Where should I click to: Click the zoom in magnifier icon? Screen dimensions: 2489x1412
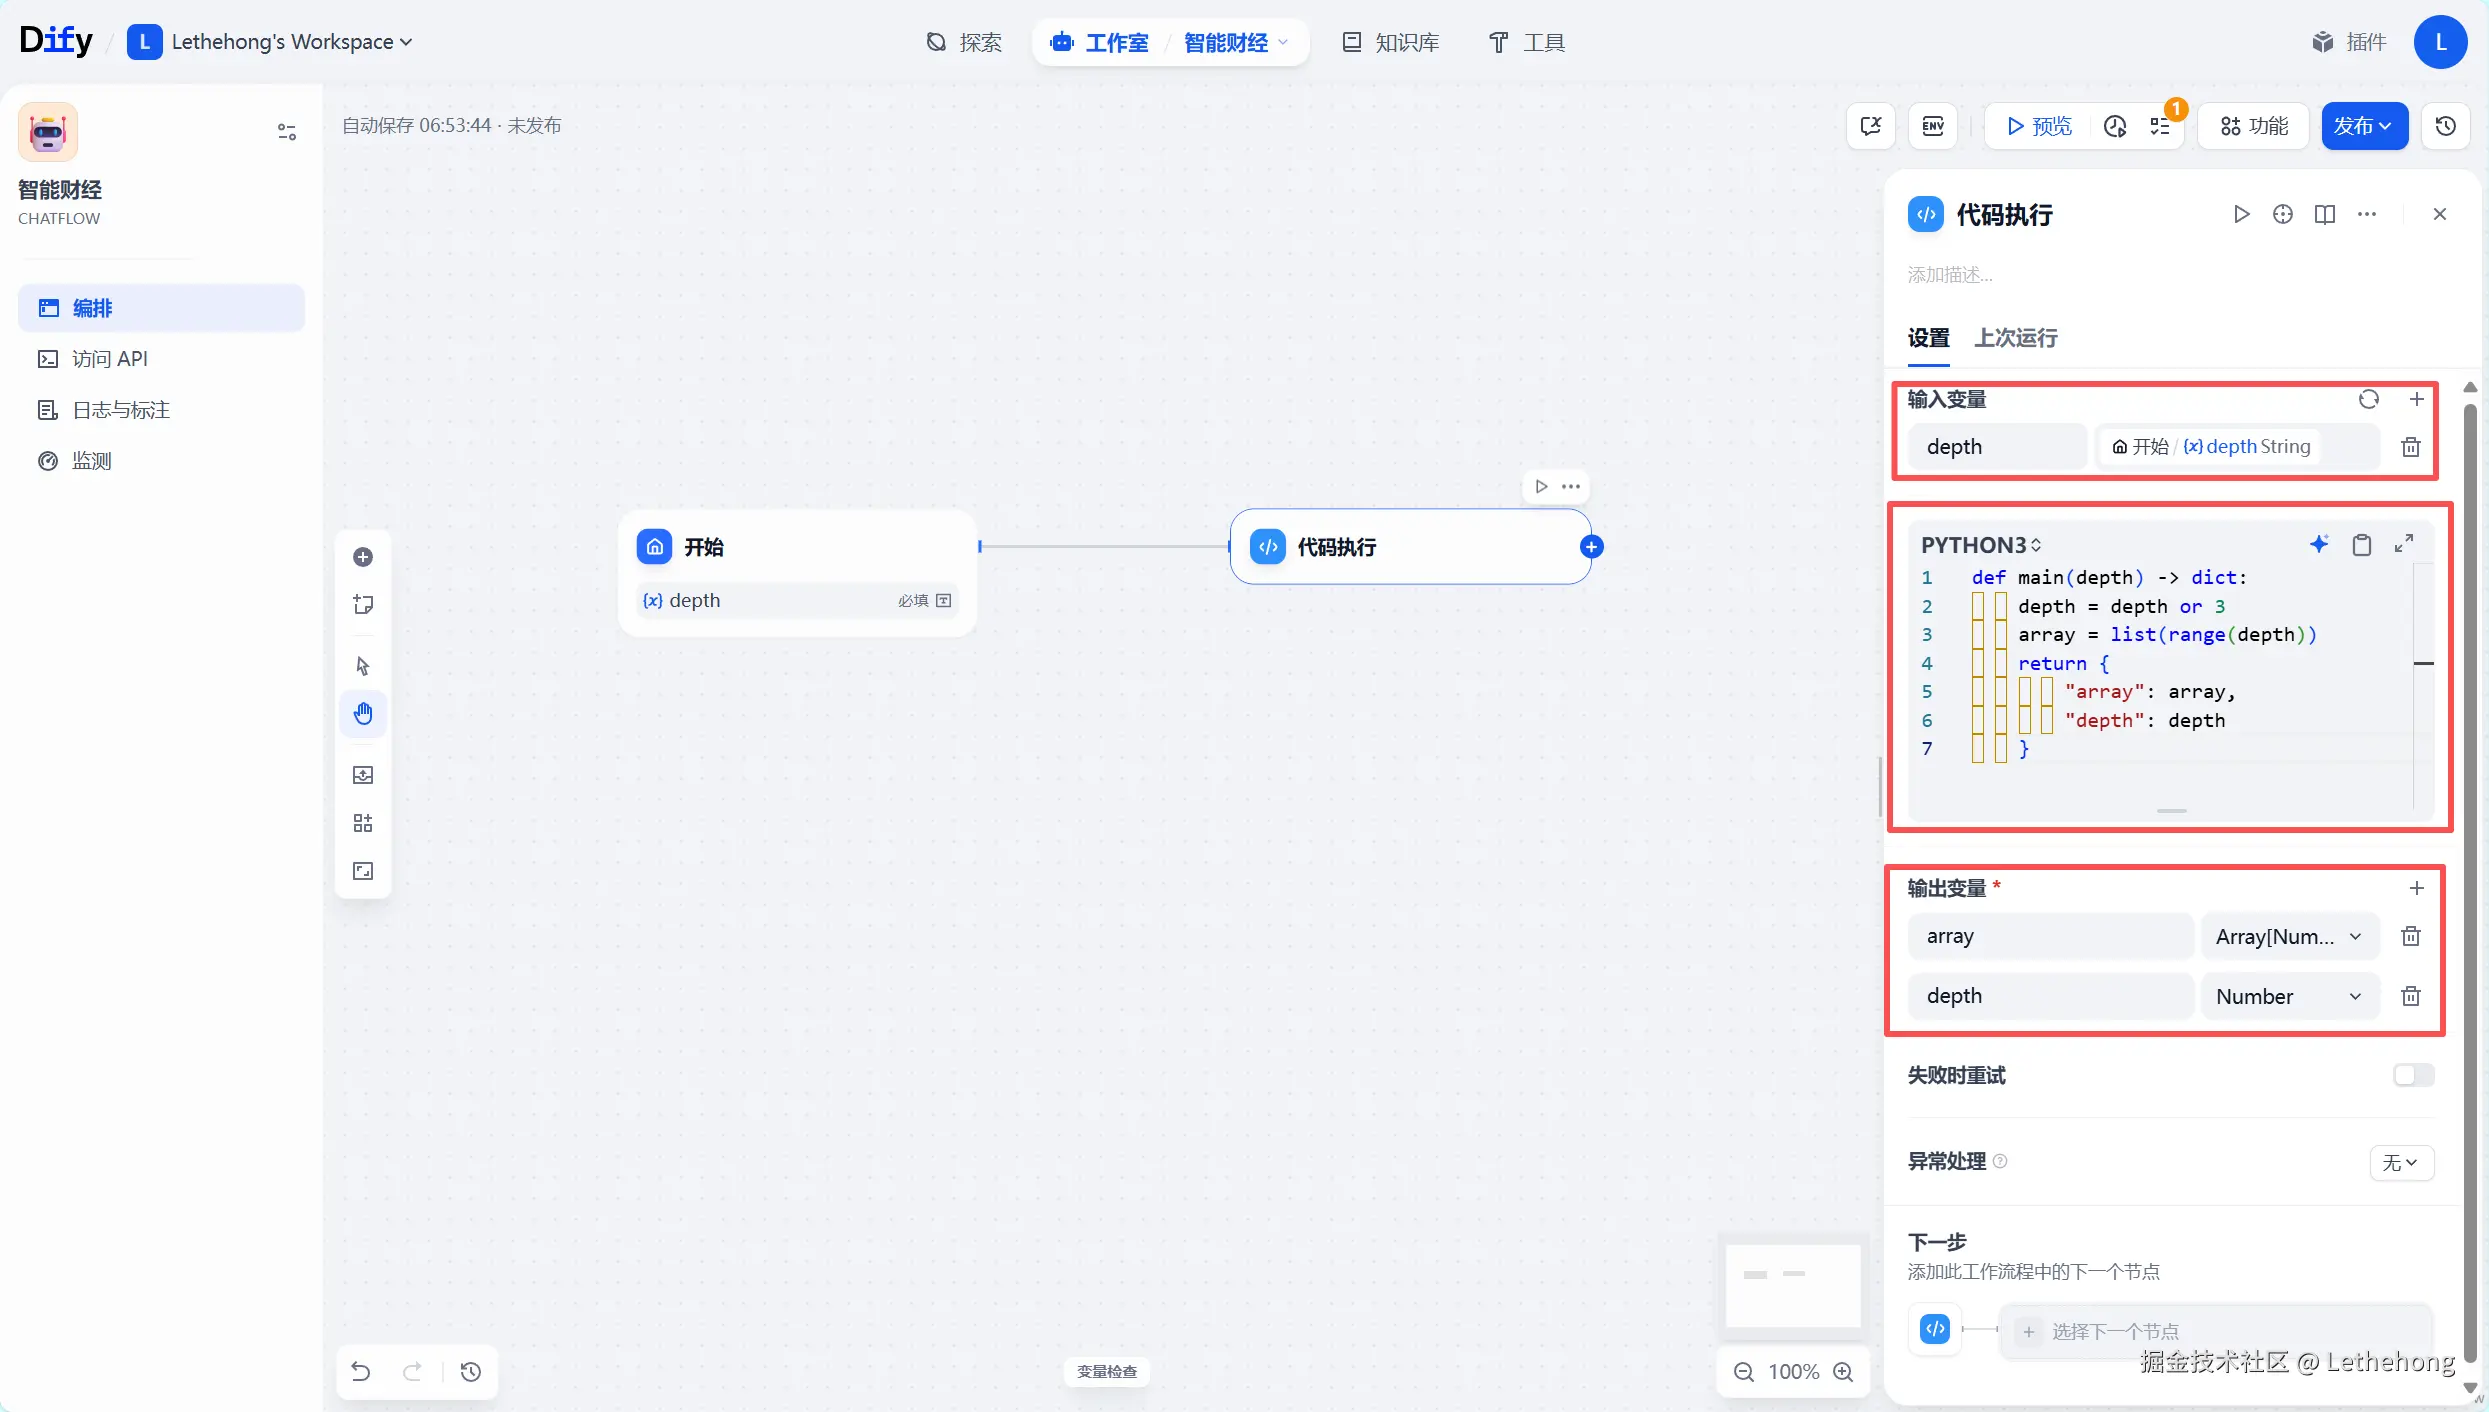tap(1843, 1372)
